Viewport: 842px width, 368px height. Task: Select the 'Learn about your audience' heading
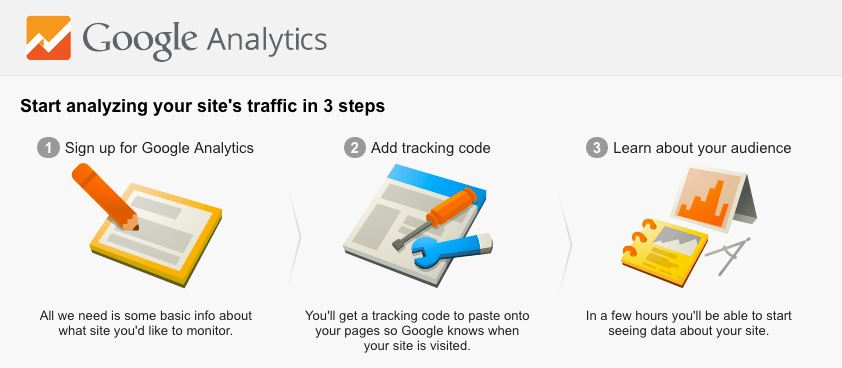coord(702,148)
